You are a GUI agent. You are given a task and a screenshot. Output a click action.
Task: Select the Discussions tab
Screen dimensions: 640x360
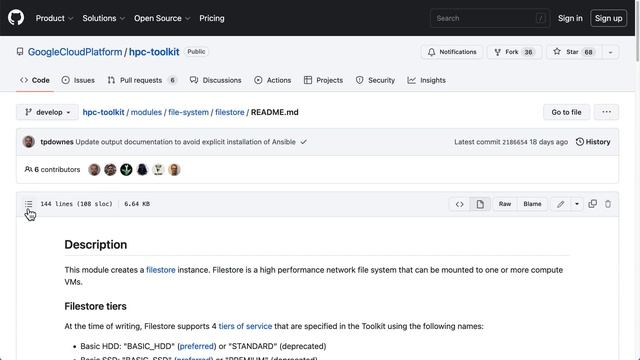(x=216, y=80)
